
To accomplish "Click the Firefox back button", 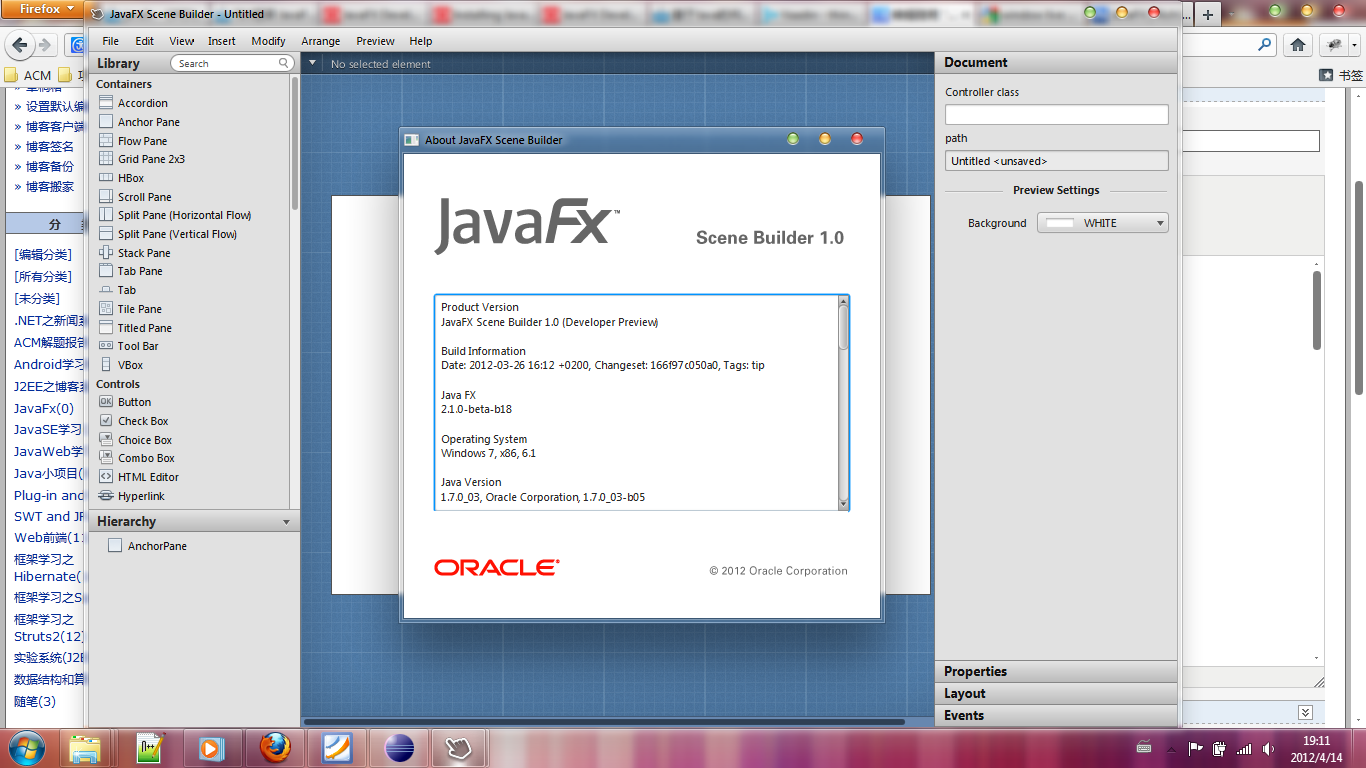I will pyautogui.click(x=20, y=45).
